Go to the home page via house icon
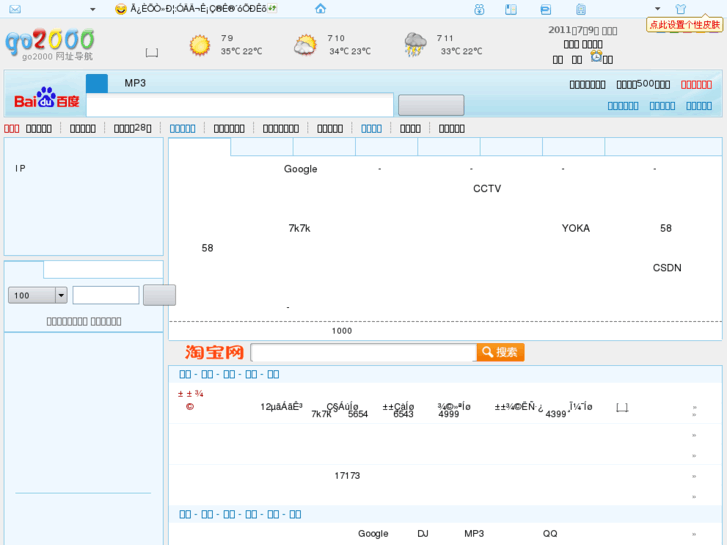The image size is (727, 545). pyautogui.click(x=320, y=8)
